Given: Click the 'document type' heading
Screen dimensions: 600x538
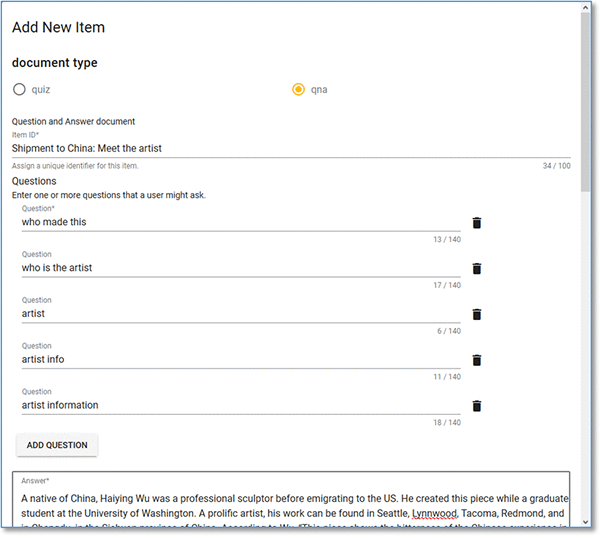Looking at the screenshot, I should pos(55,62).
